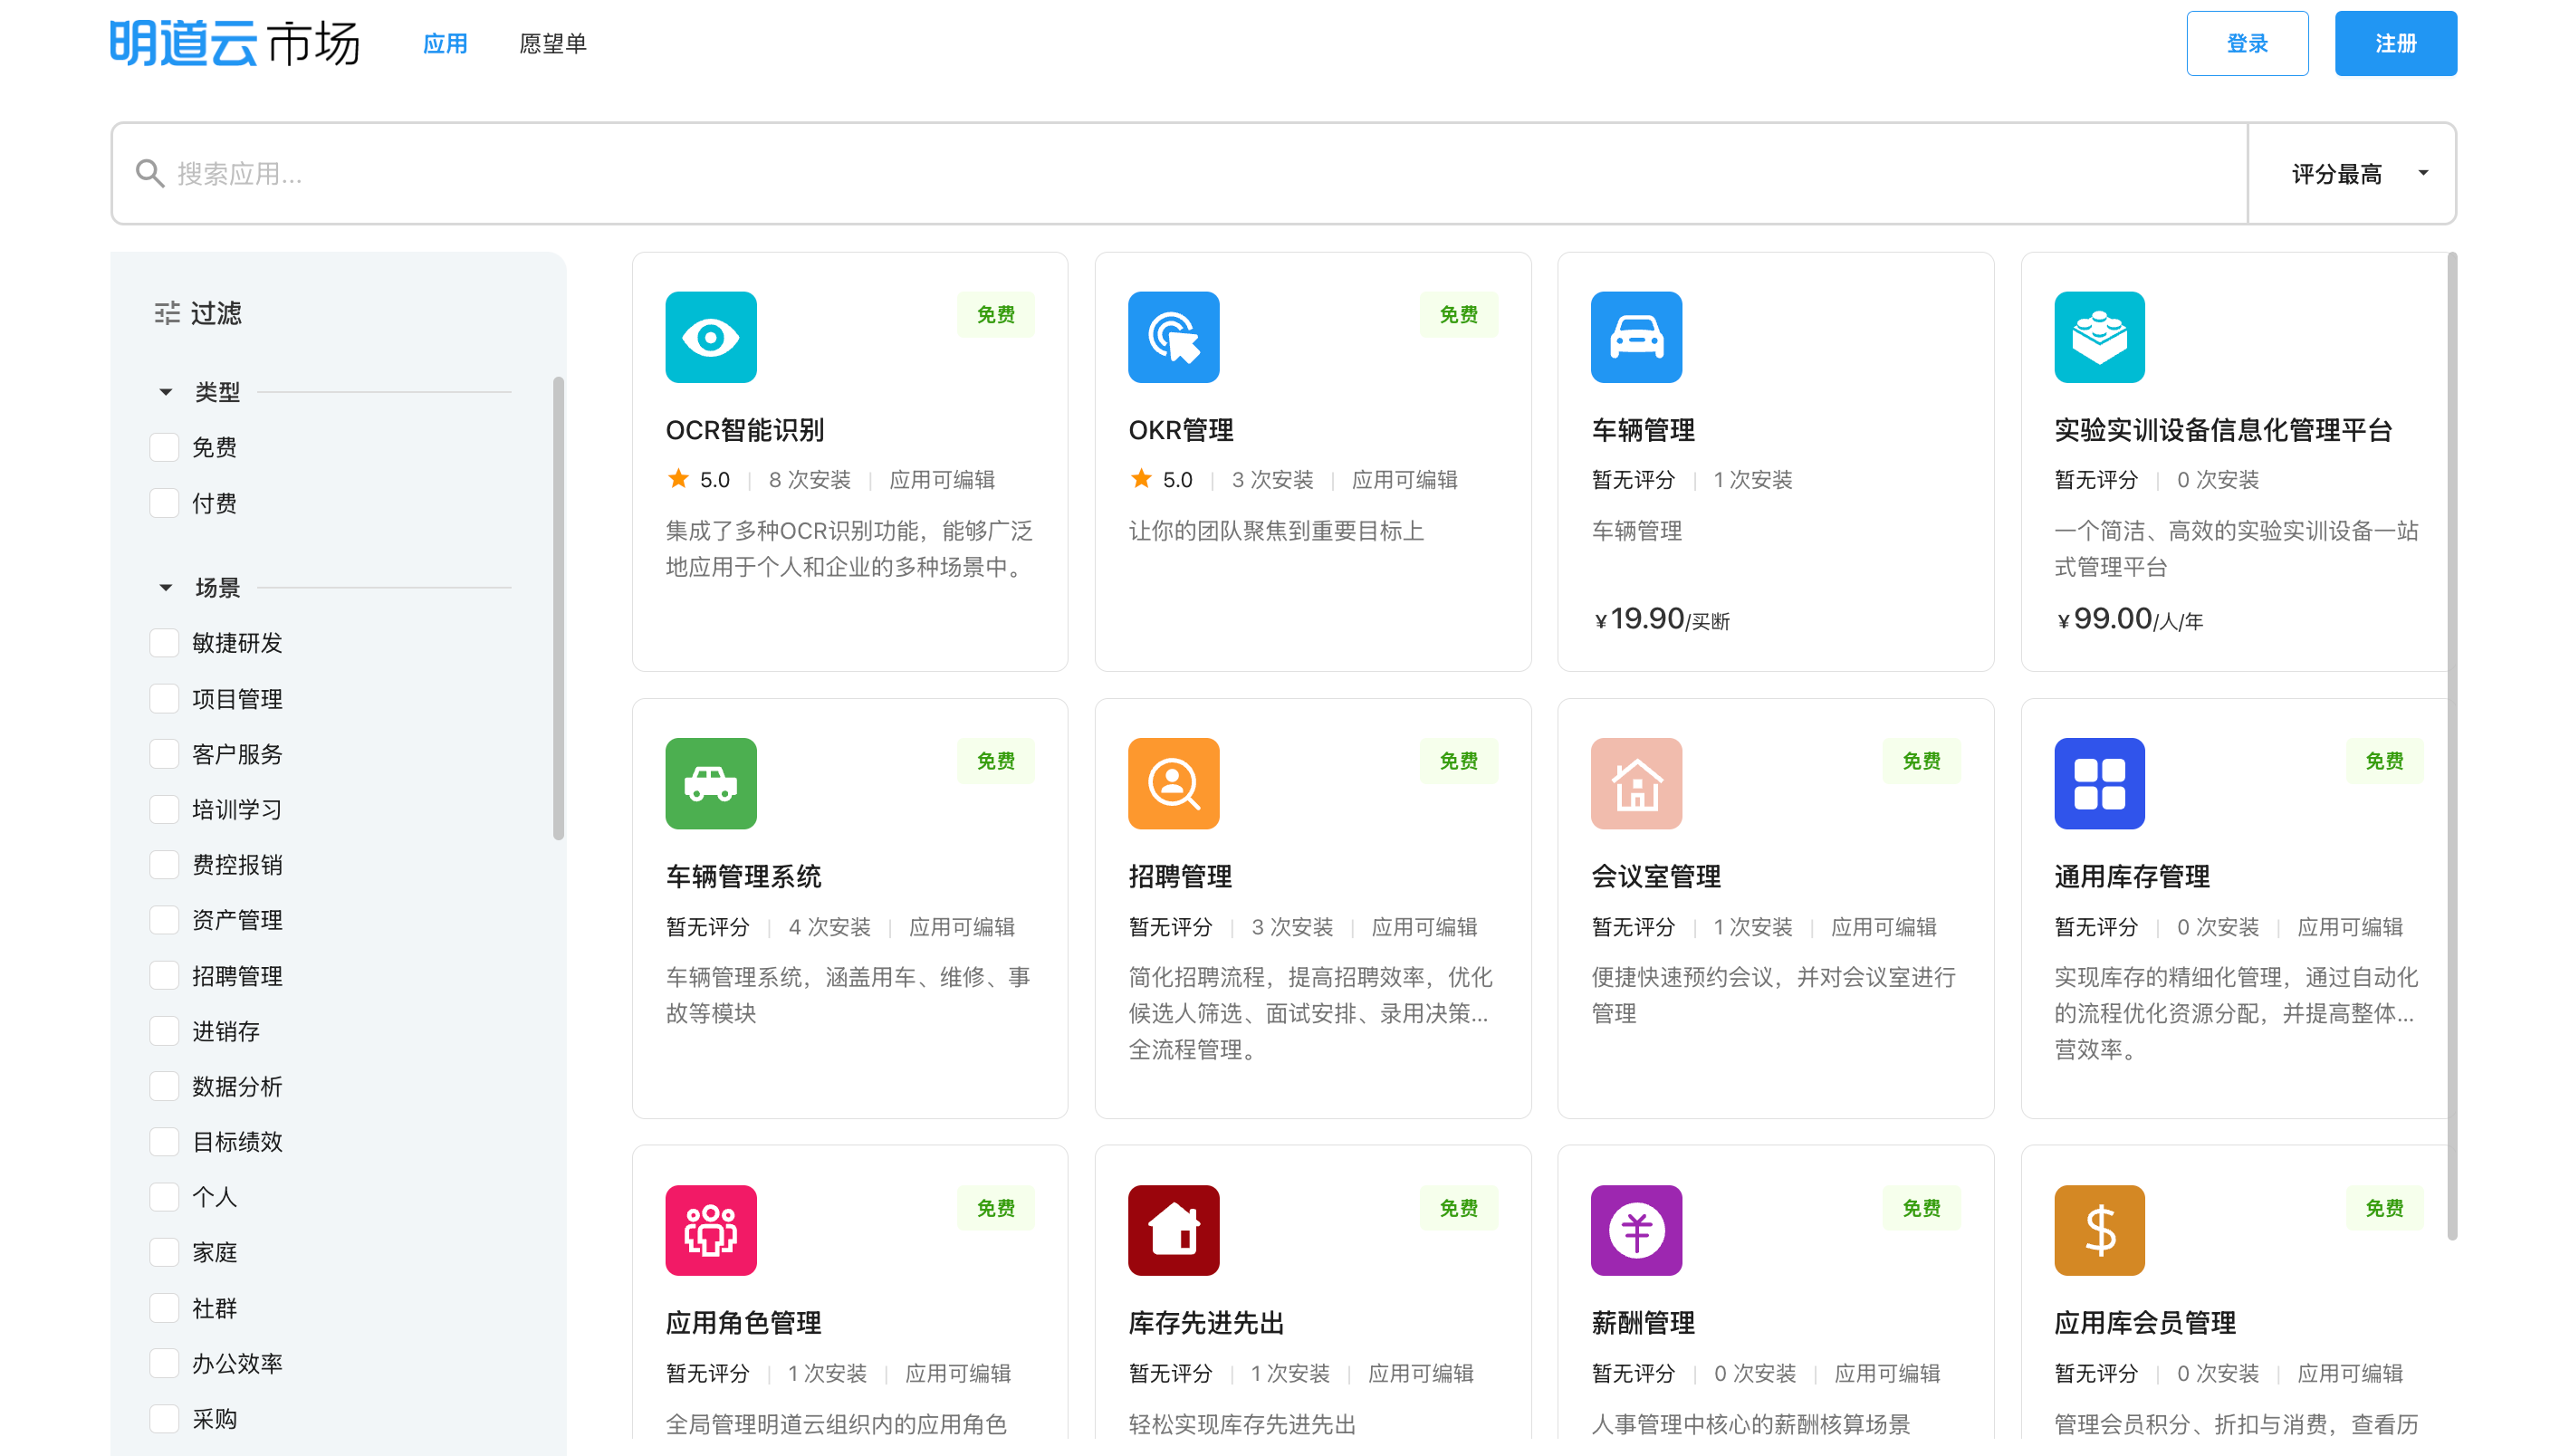Image resolution: width=2550 pixels, height=1456 pixels.
Task: Click the 过滤 filter sliders icon
Action: (167, 313)
